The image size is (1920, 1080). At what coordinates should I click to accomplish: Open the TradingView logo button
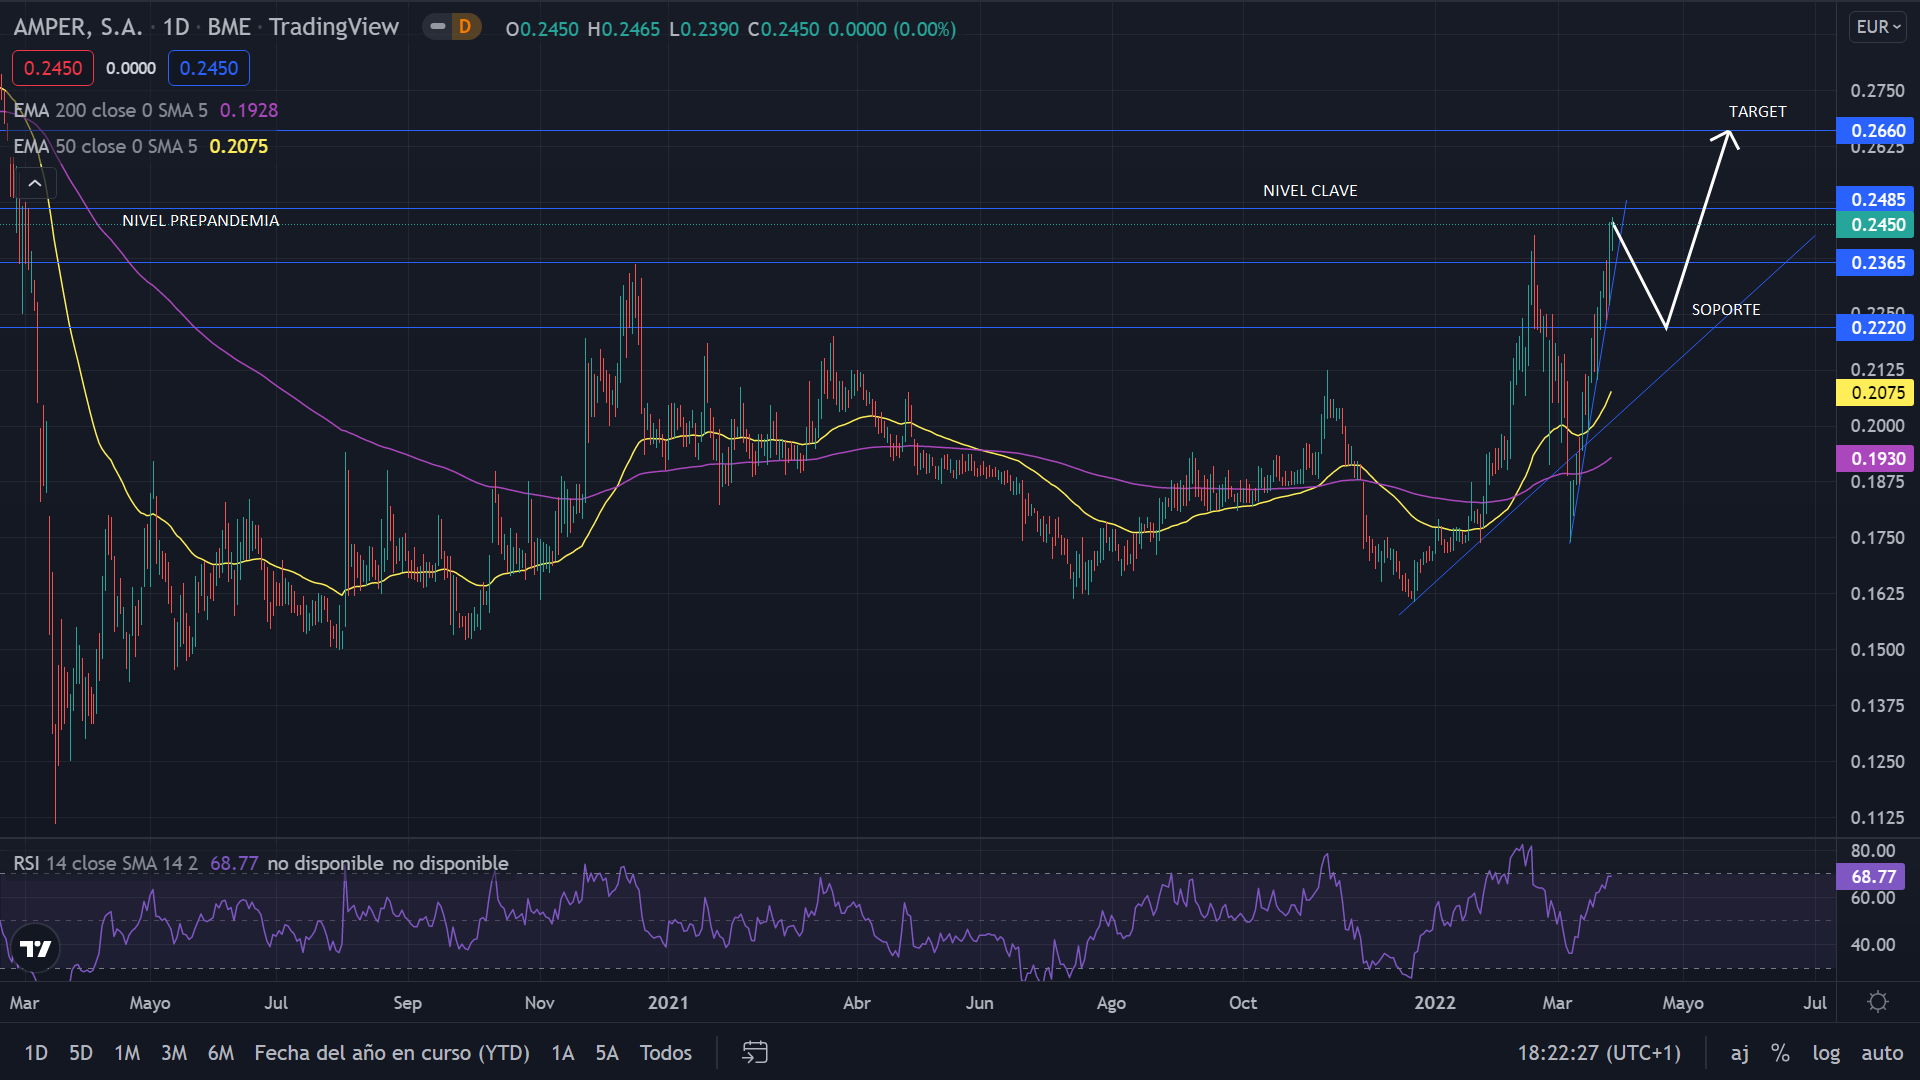tap(36, 948)
